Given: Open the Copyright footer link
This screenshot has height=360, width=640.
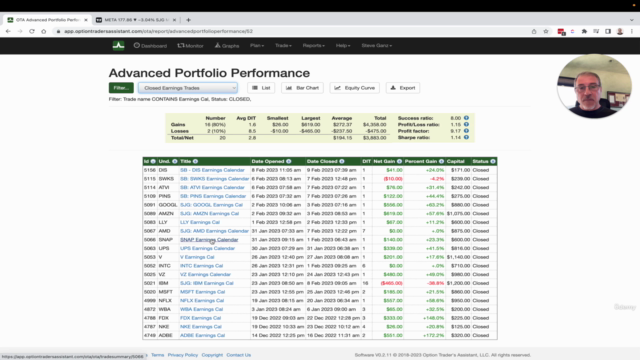Looking at the screenshot, I should point(212,355).
